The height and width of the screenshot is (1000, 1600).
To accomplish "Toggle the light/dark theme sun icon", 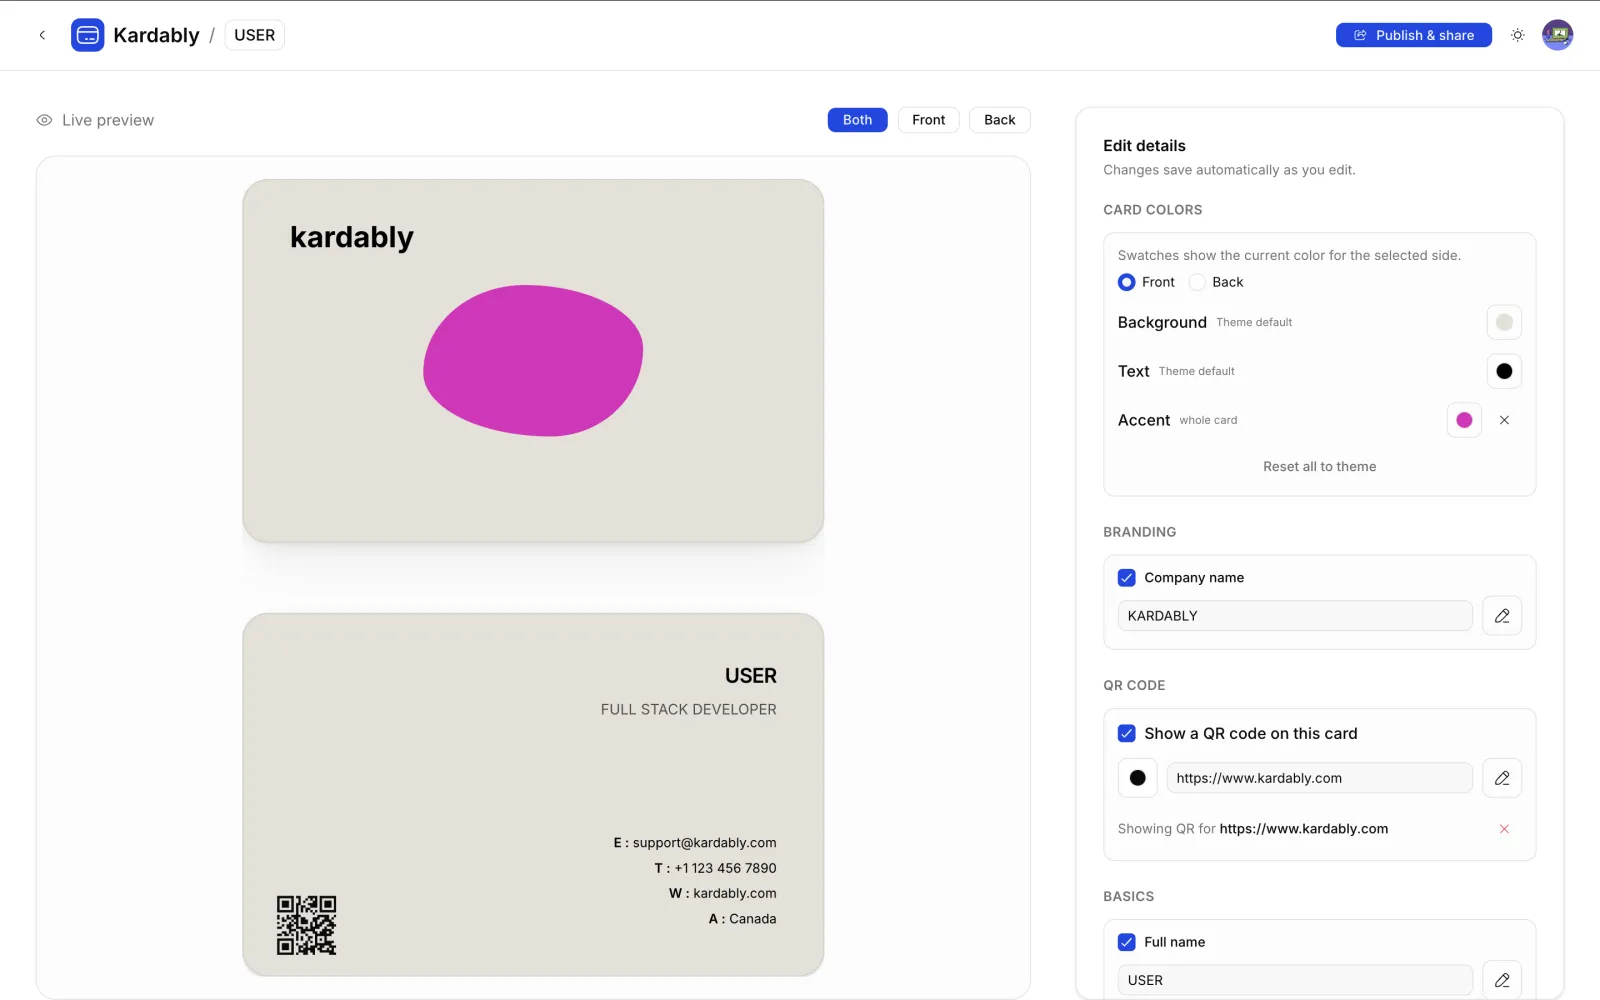I will [x=1517, y=35].
